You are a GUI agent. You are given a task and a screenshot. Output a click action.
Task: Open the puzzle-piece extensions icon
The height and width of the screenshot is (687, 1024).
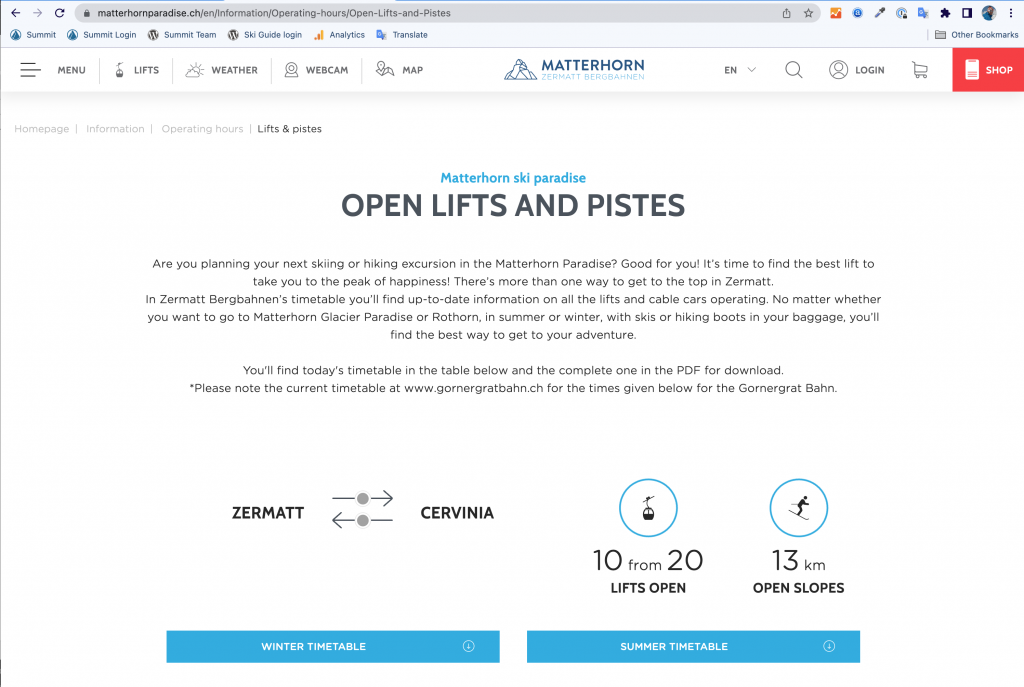coord(945,13)
